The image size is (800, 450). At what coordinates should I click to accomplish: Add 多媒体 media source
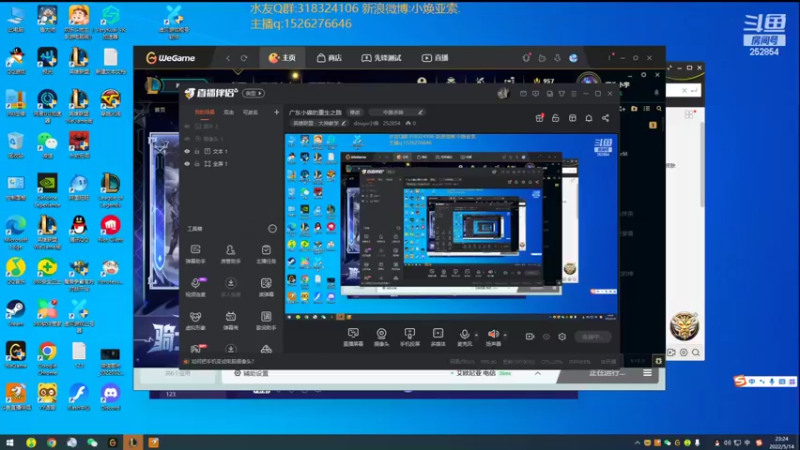pyautogui.click(x=438, y=337)
